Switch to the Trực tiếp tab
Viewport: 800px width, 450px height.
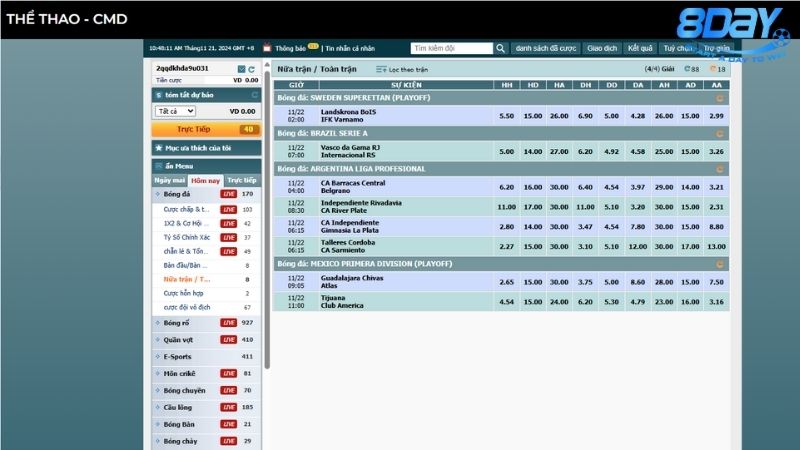pyautogui.click(x=242, y=181)
